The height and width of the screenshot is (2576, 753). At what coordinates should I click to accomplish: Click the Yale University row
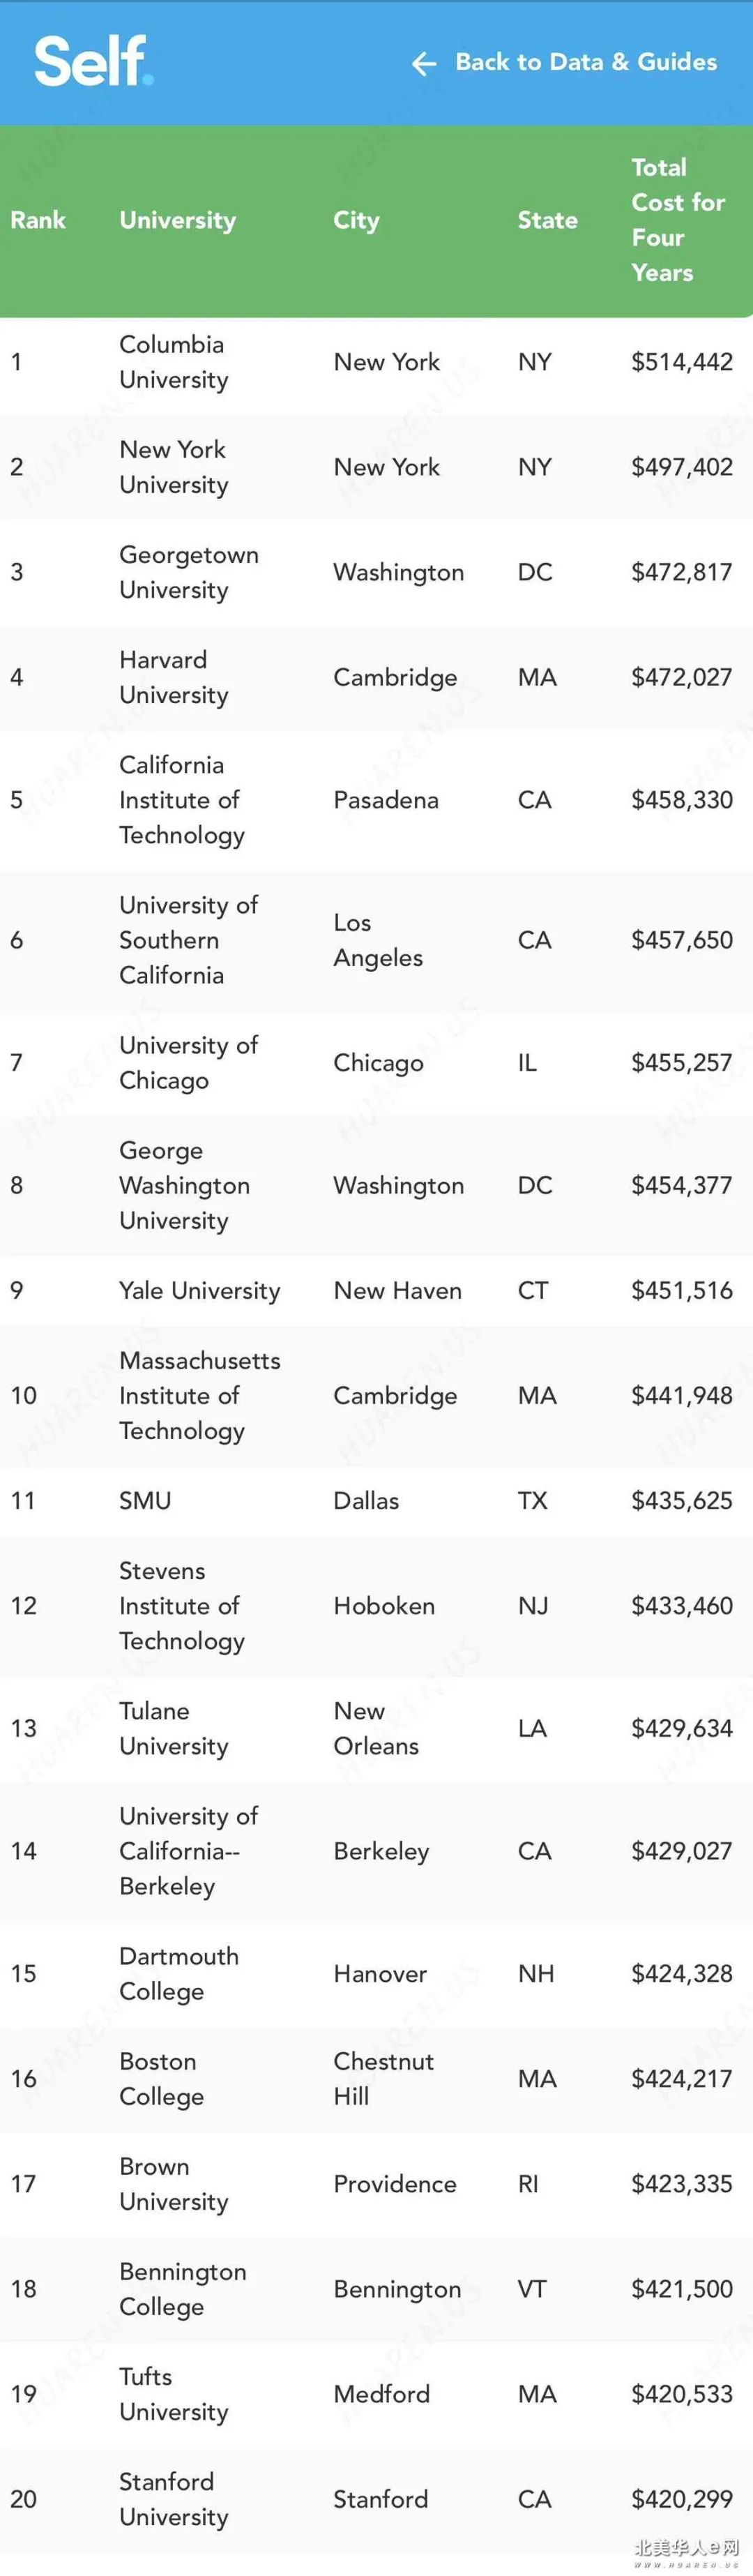pos(376,1290)
